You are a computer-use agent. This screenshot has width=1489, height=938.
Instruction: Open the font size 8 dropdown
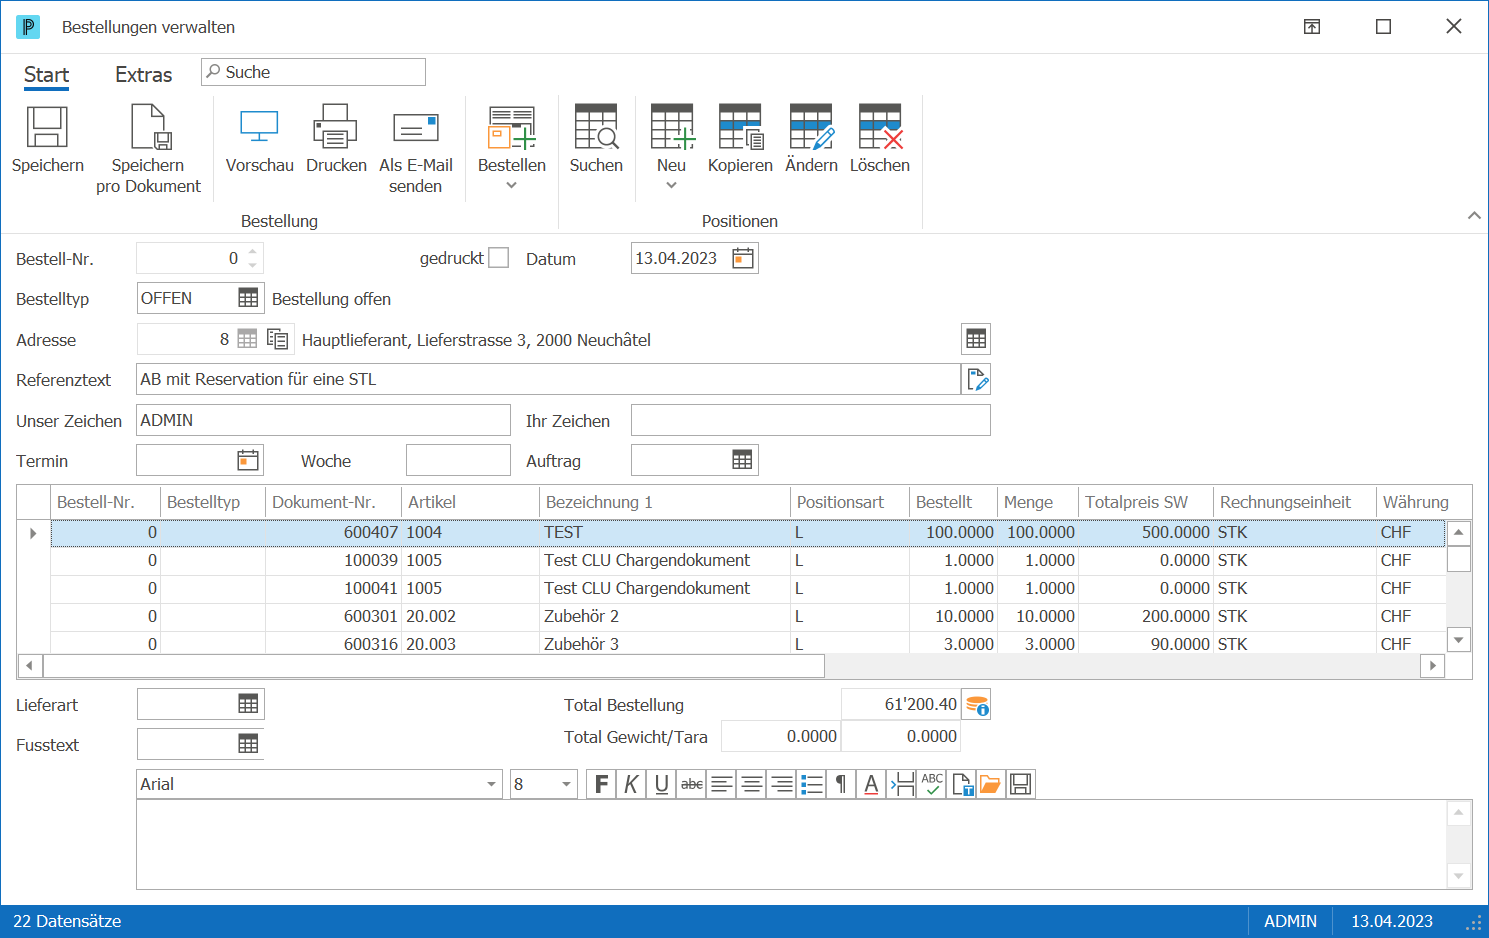pos(566,784)
